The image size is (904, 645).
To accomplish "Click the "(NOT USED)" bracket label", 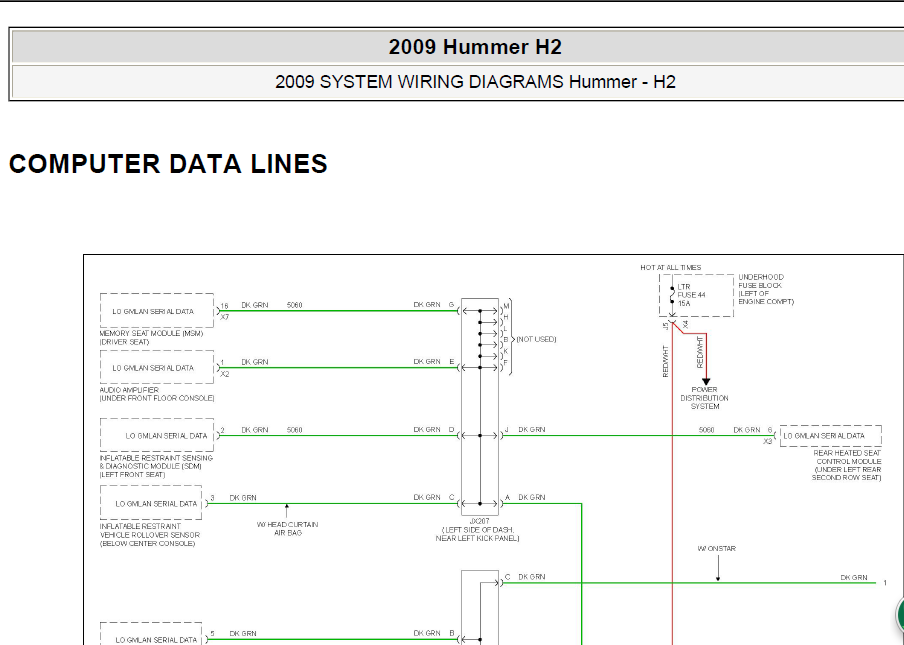I will [536, 340].
